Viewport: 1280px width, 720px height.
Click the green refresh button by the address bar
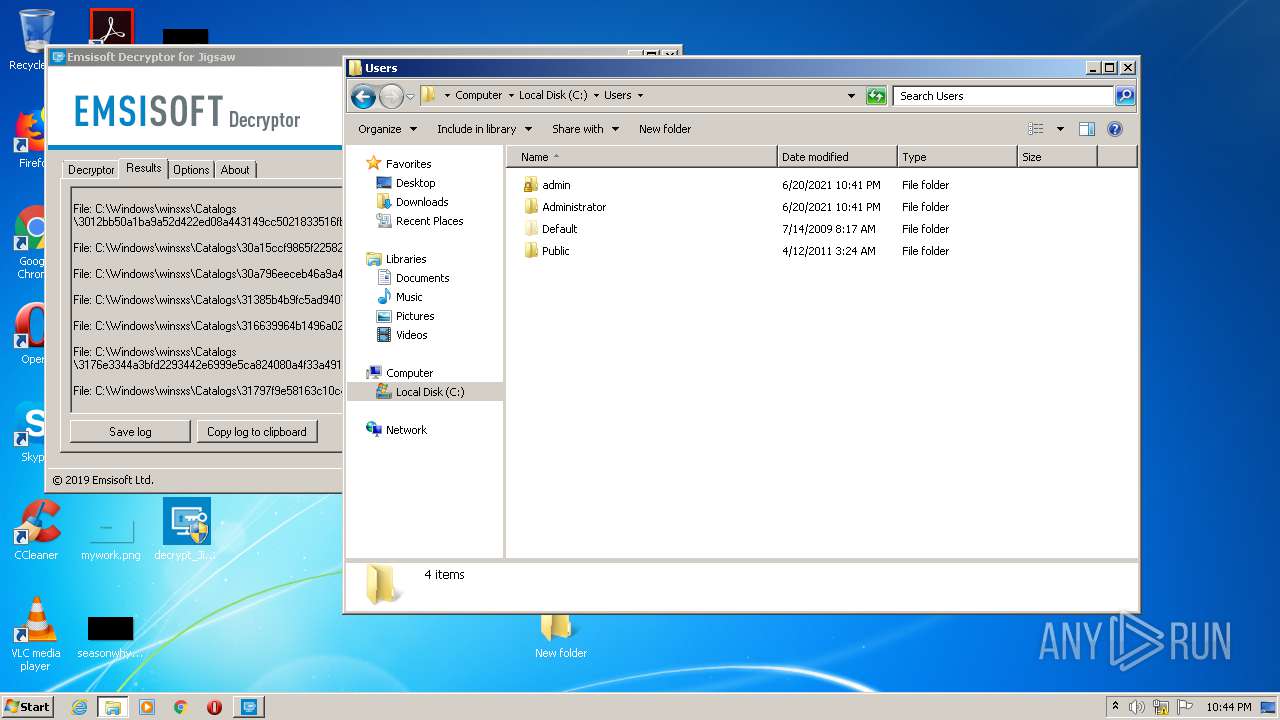coord(876,96)
